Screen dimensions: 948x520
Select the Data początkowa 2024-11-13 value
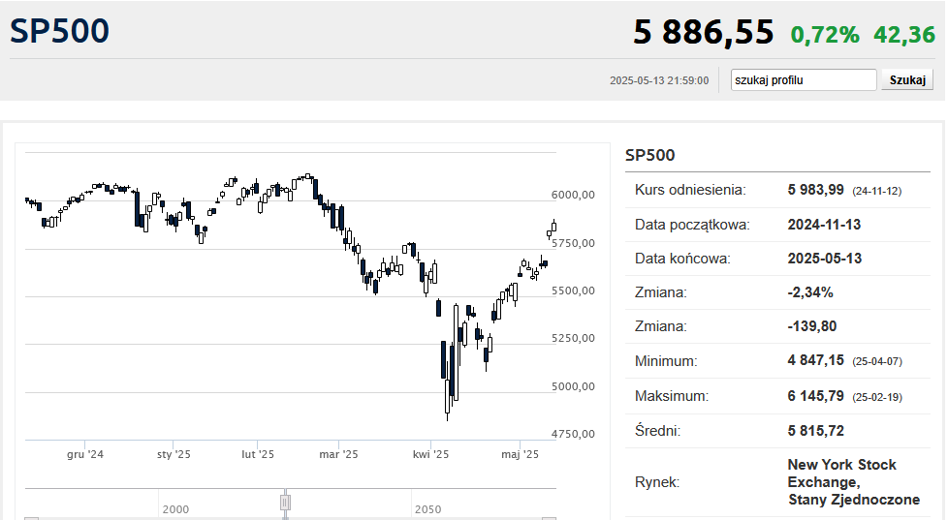click(x=824, y=224)
